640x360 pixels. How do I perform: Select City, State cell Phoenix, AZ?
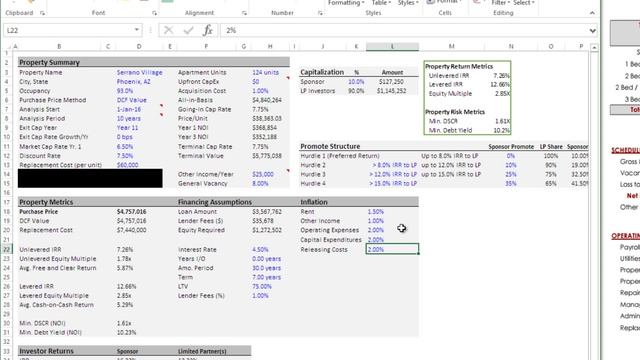pos(133,82)
